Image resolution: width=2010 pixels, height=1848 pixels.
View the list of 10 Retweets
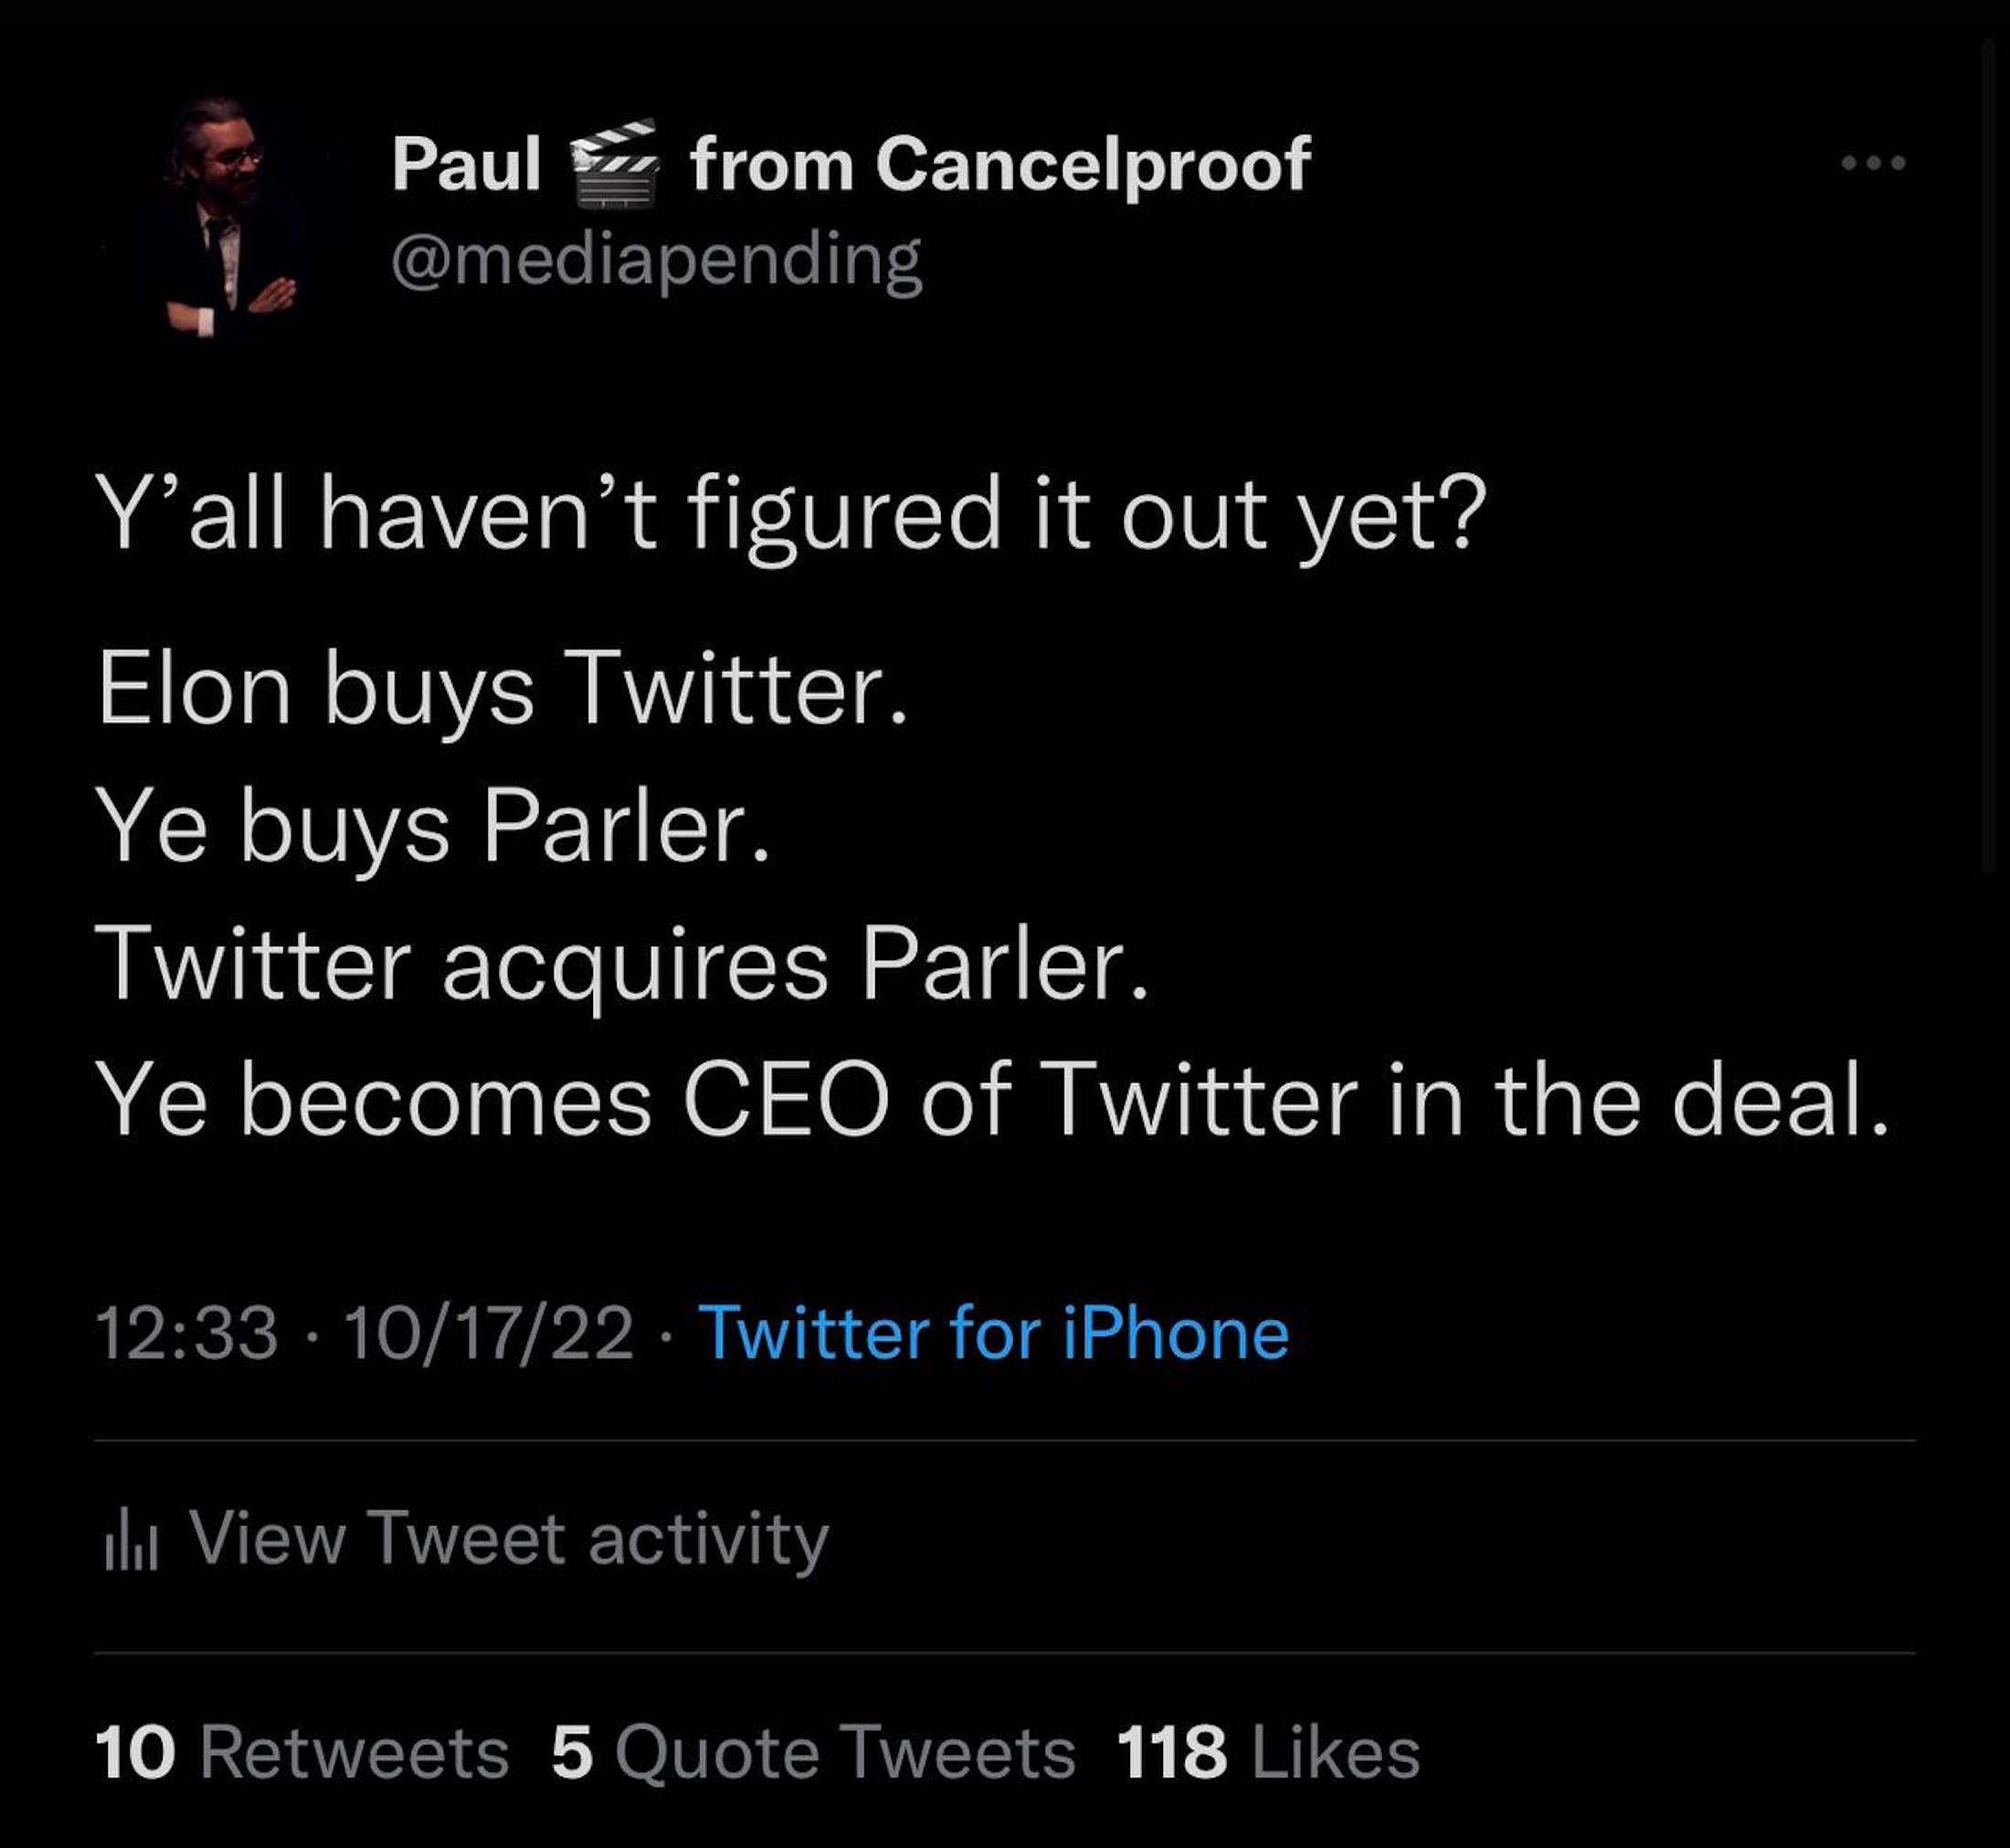click(301, 1752)
